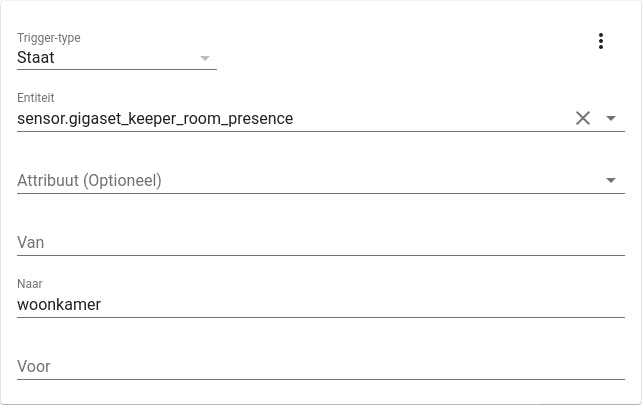642x405 pixels.
Task: Focus the Voor placeholder text
Action: coord(34,366)
